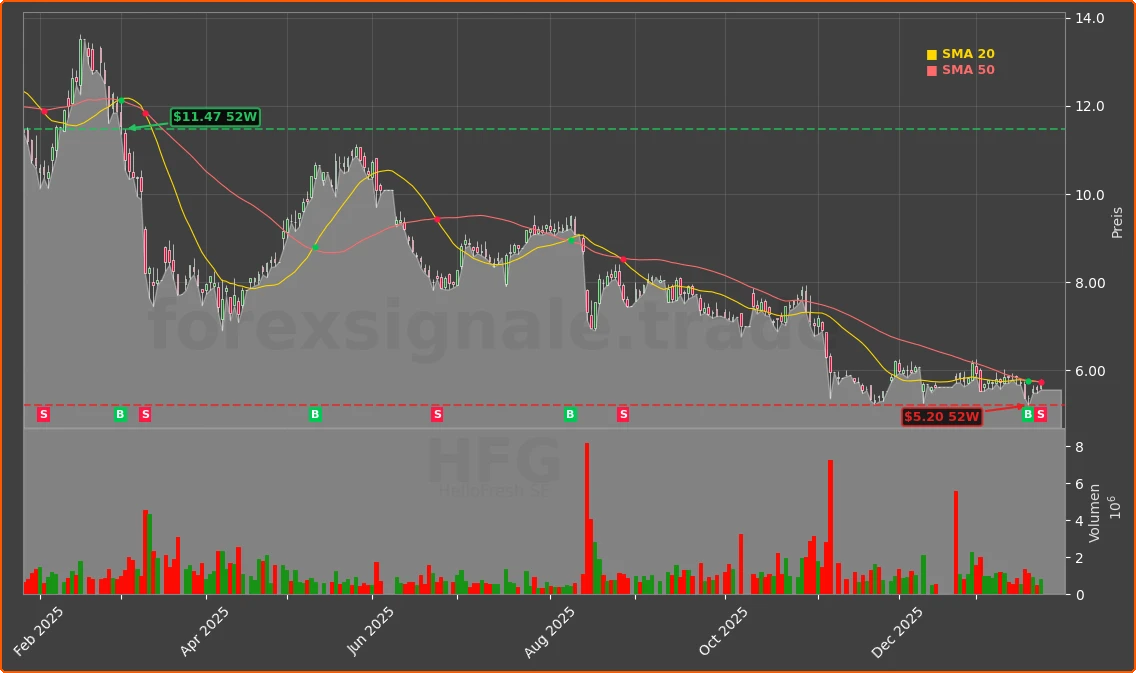Click the "B" buy marker in February

[x=121, y=414]
